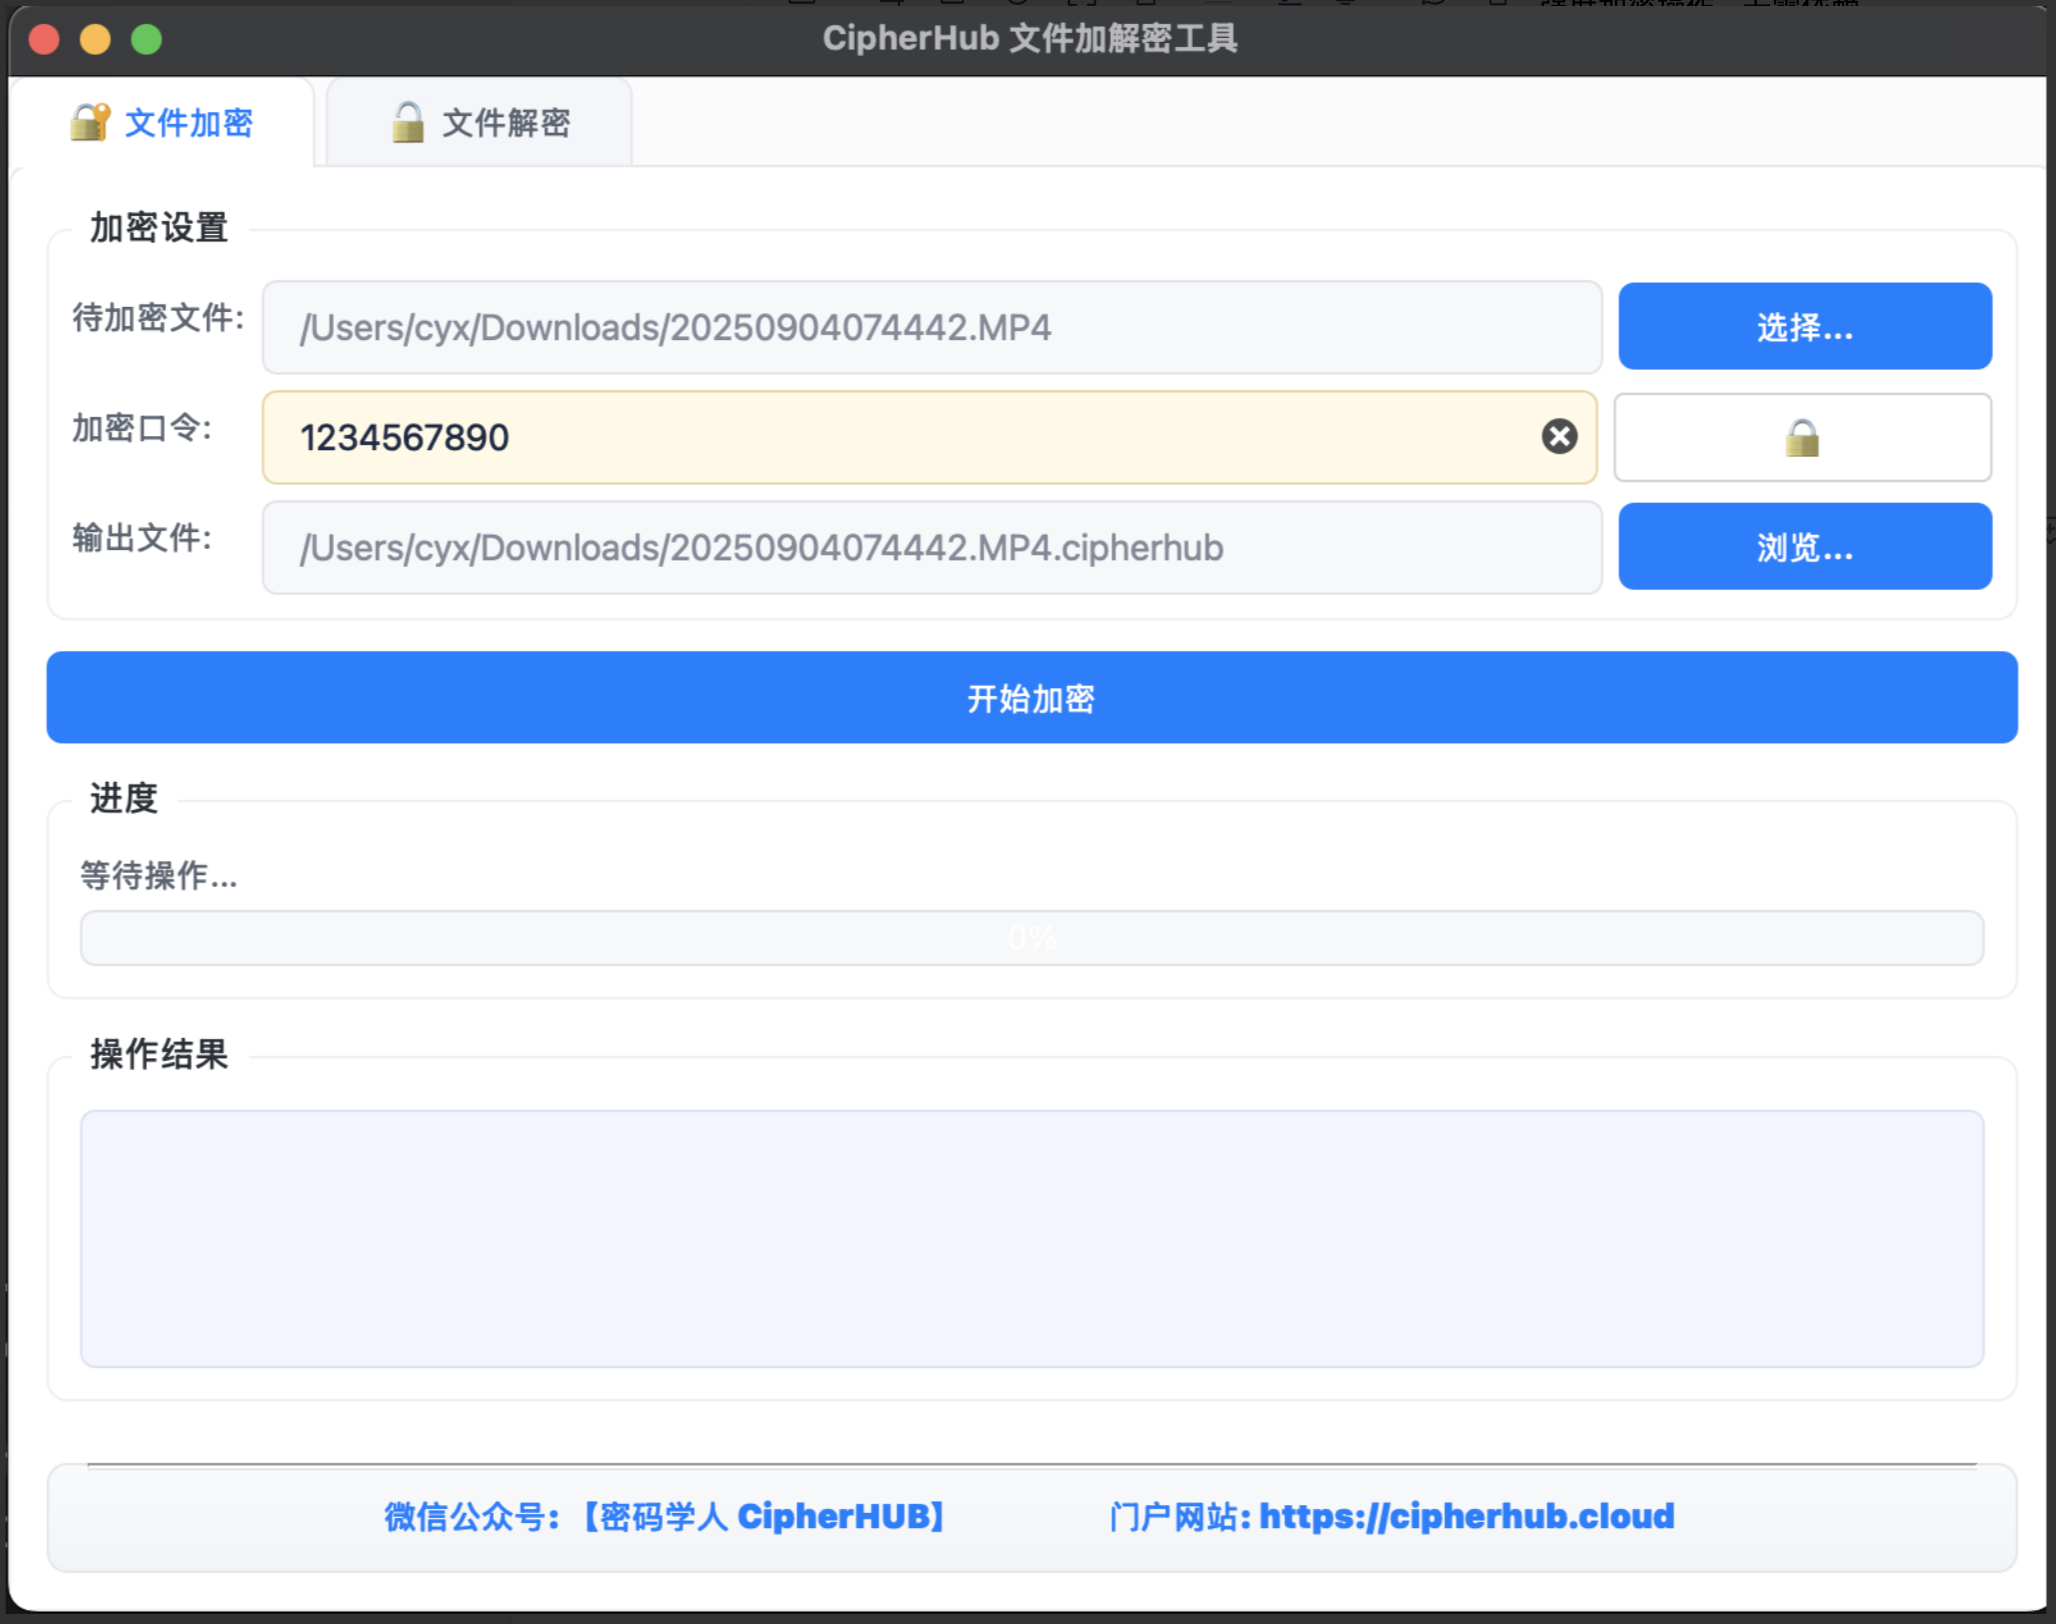The height and width of the screenshot is (1624, 2056).
Task: Clear the password using the X icon
Action: pyautogui.click(x=1558, y=436)
